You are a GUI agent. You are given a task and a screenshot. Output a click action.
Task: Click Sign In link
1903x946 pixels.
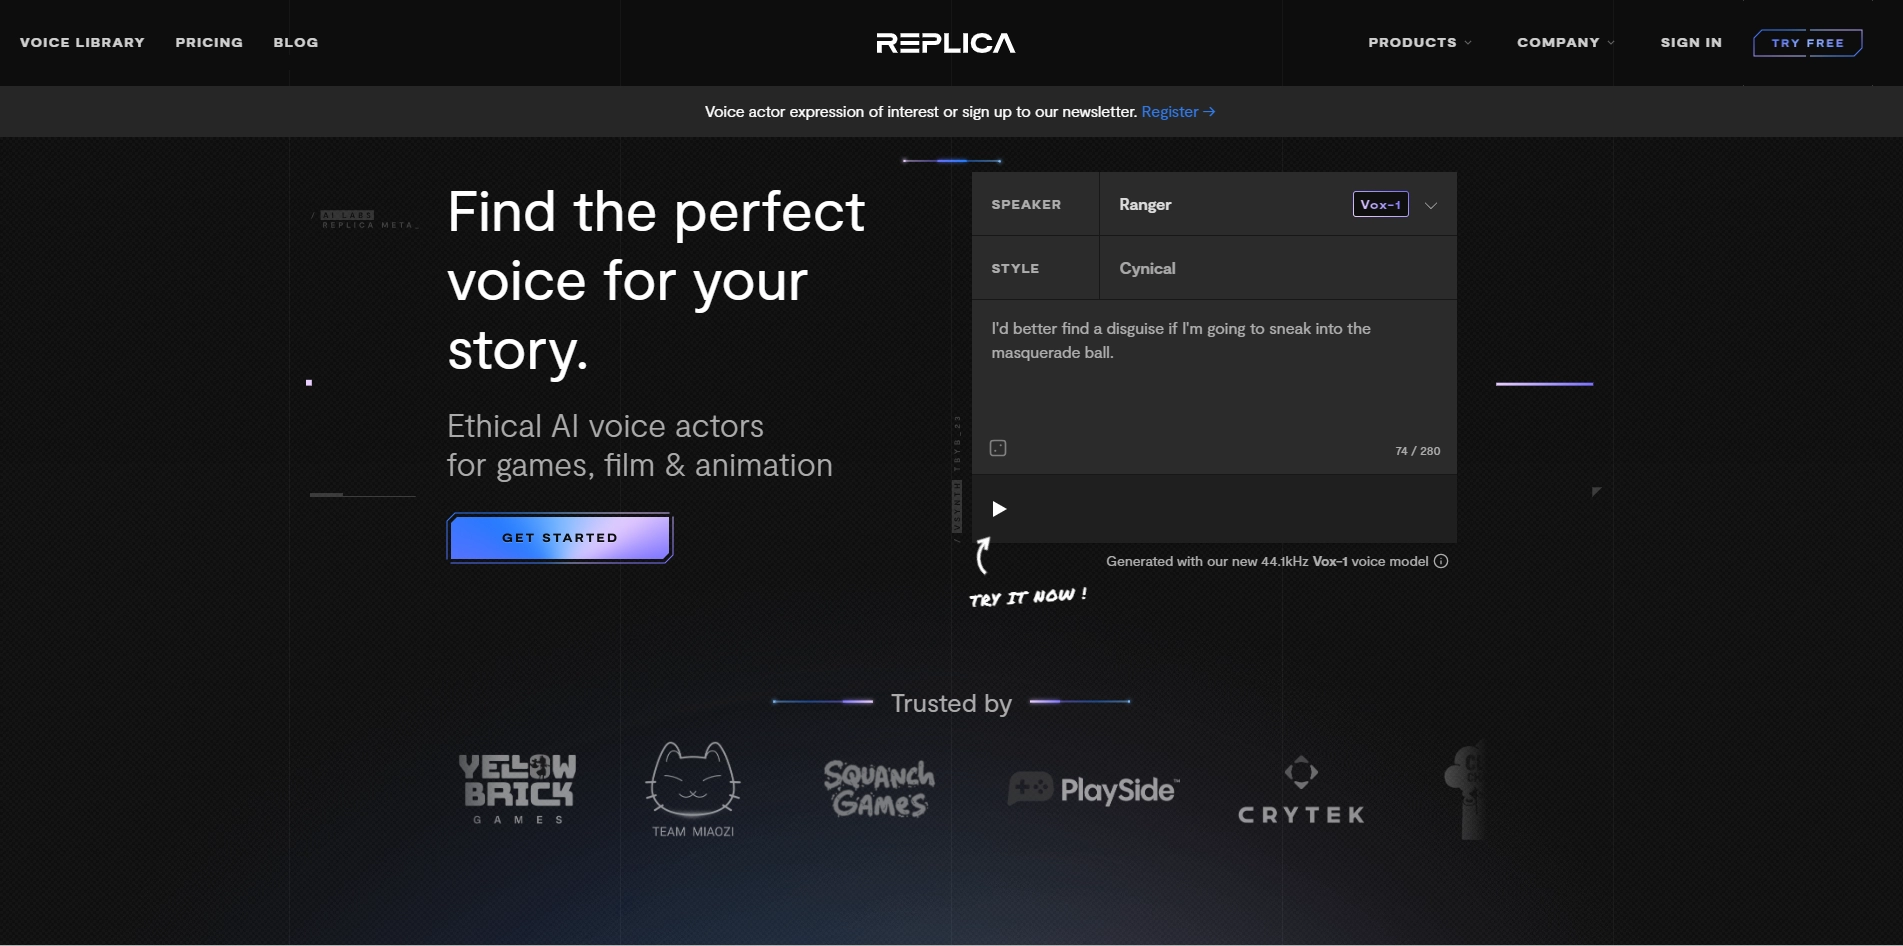(1691, 42)
